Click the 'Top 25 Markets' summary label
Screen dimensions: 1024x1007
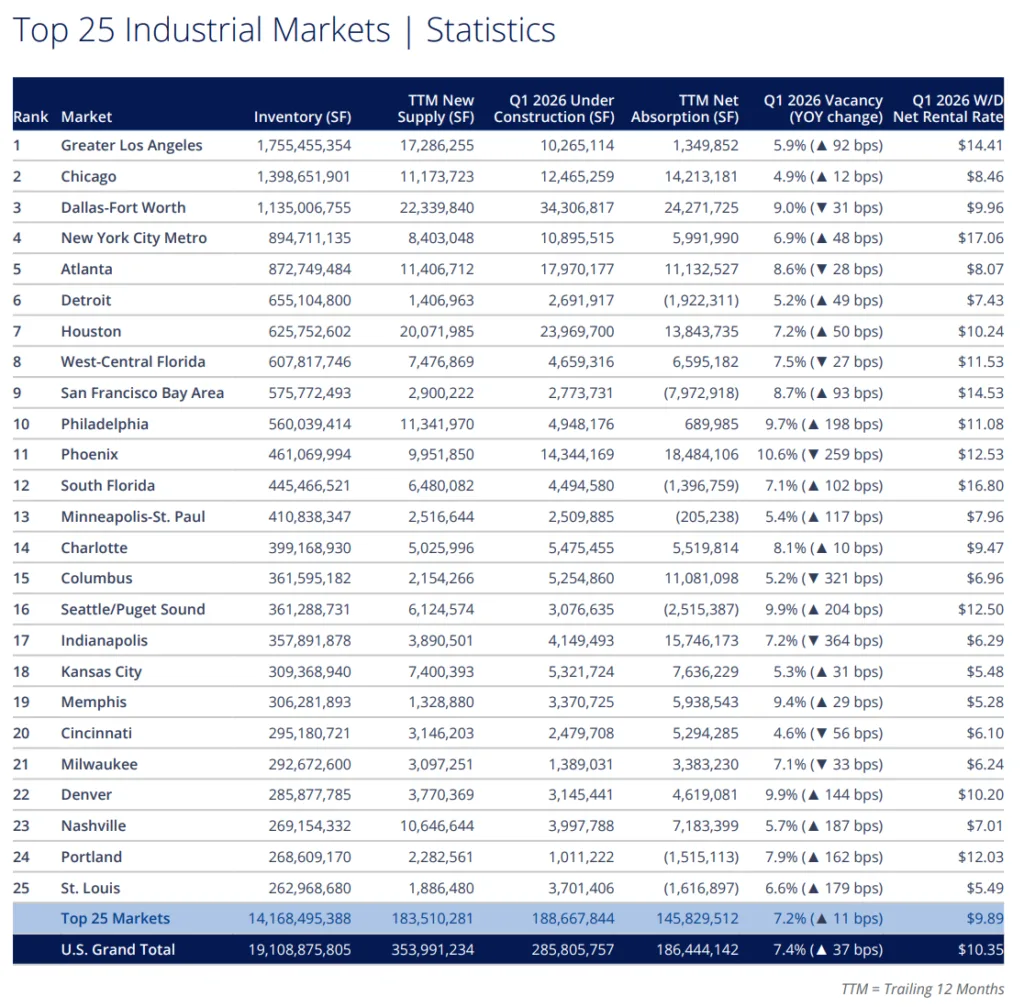(115, 919)
